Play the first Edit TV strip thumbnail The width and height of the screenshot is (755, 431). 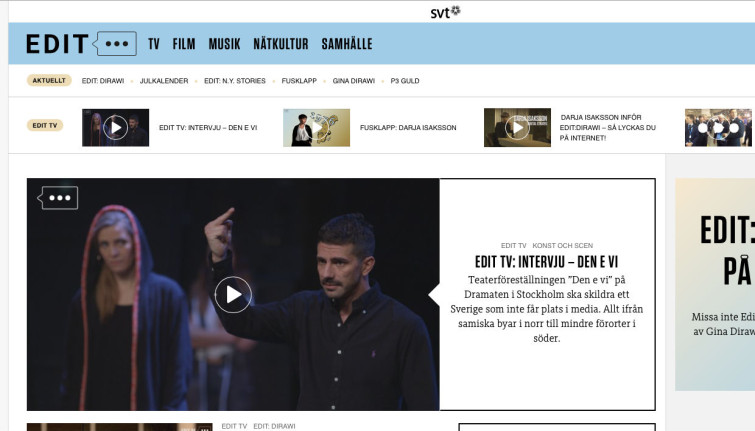pyautogui.click(x=115, y=128)
